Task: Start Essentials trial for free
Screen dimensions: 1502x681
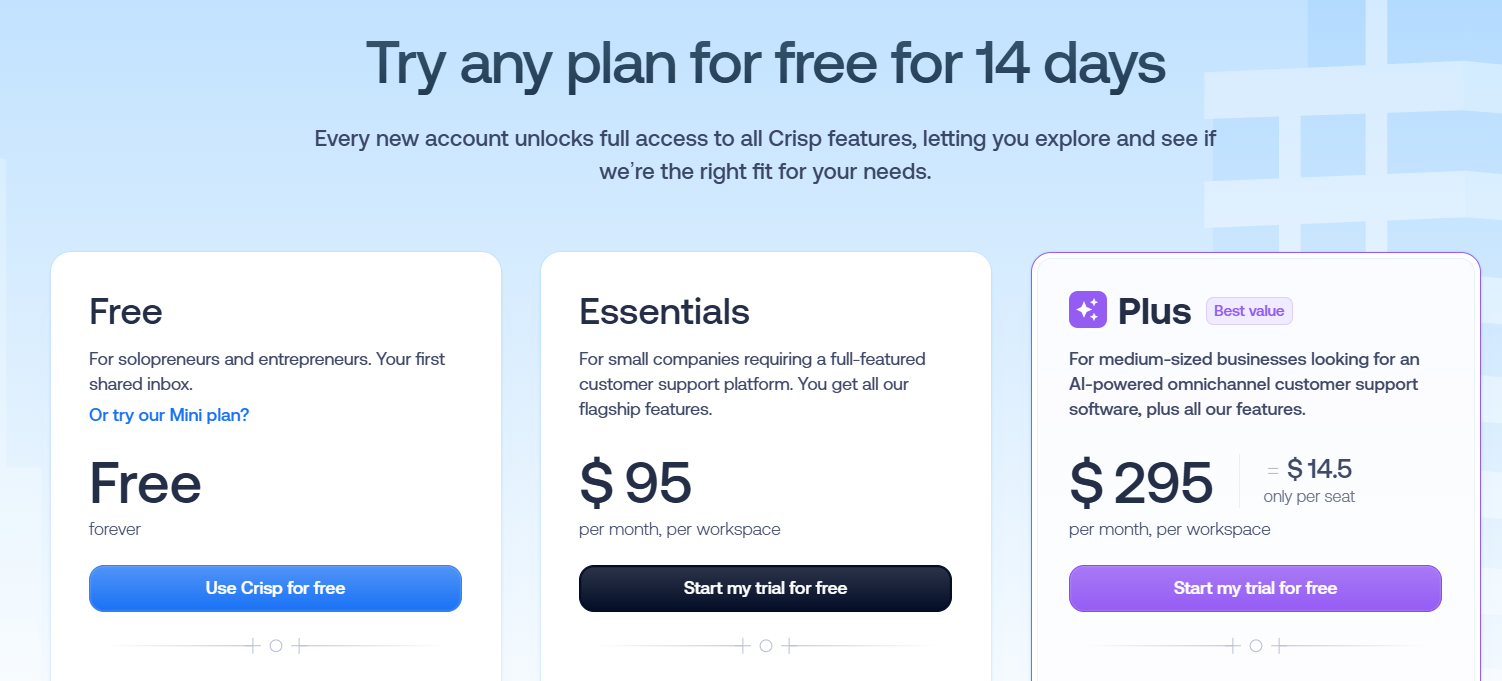Action: [765, 588]
